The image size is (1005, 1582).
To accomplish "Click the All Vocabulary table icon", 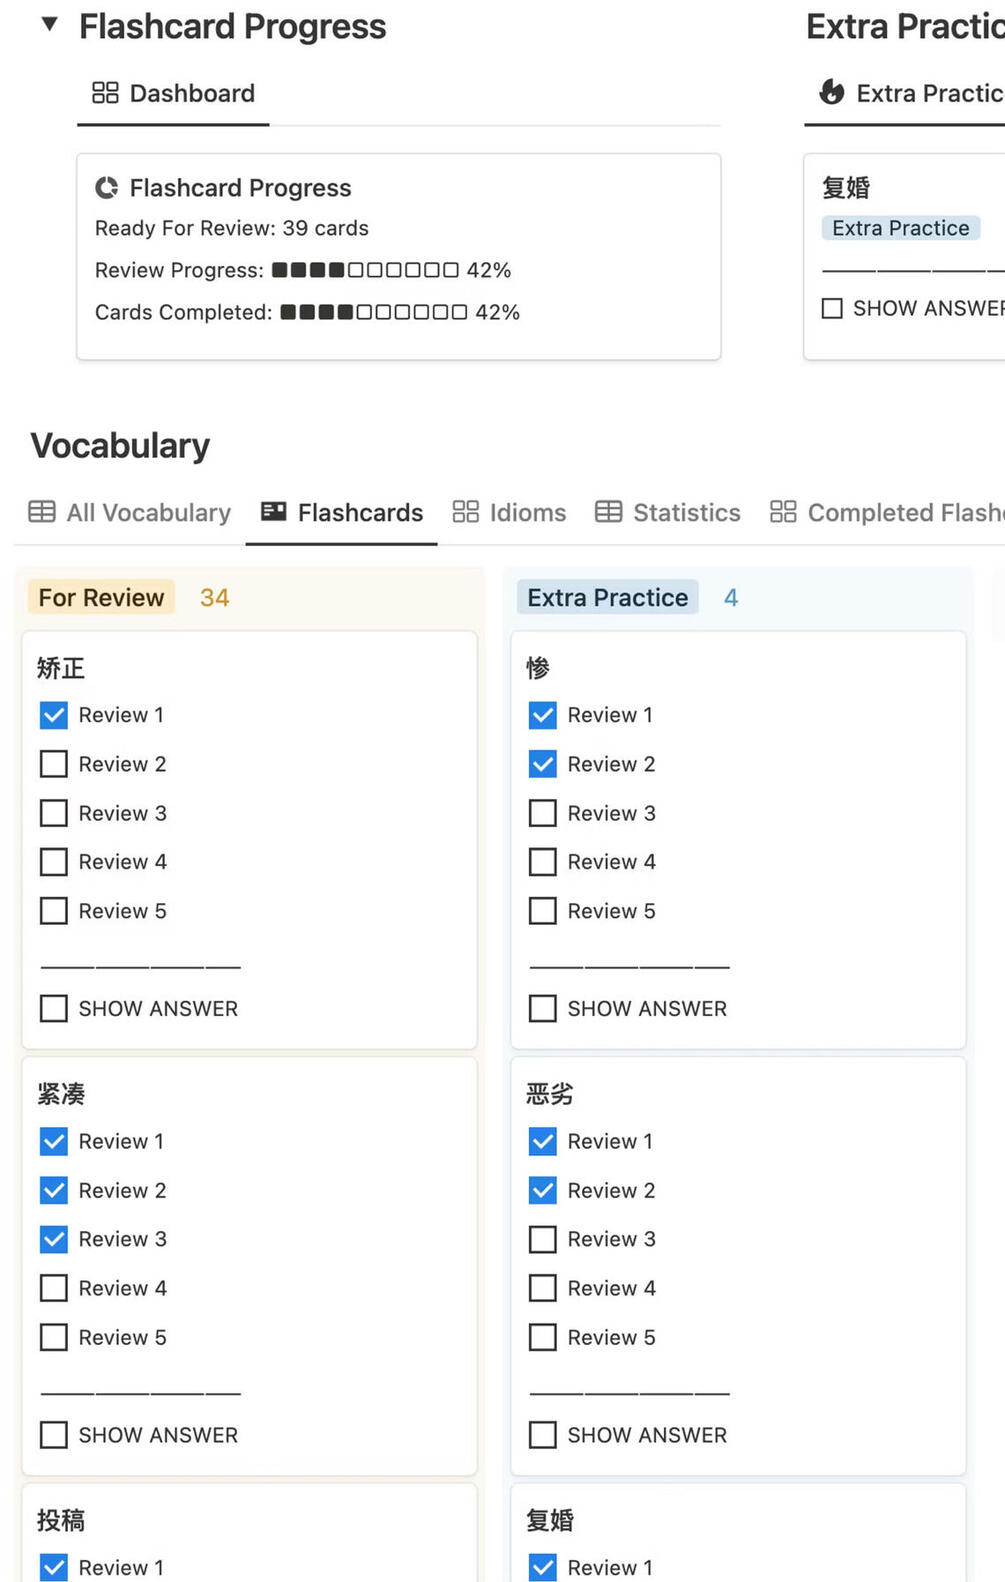I will (42, 512).
